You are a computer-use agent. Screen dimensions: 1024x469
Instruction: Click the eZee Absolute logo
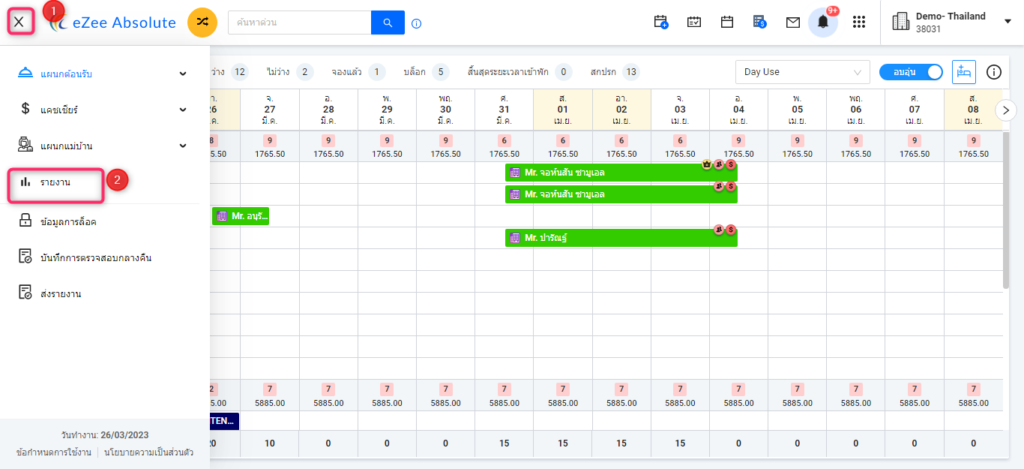[112, 23]
